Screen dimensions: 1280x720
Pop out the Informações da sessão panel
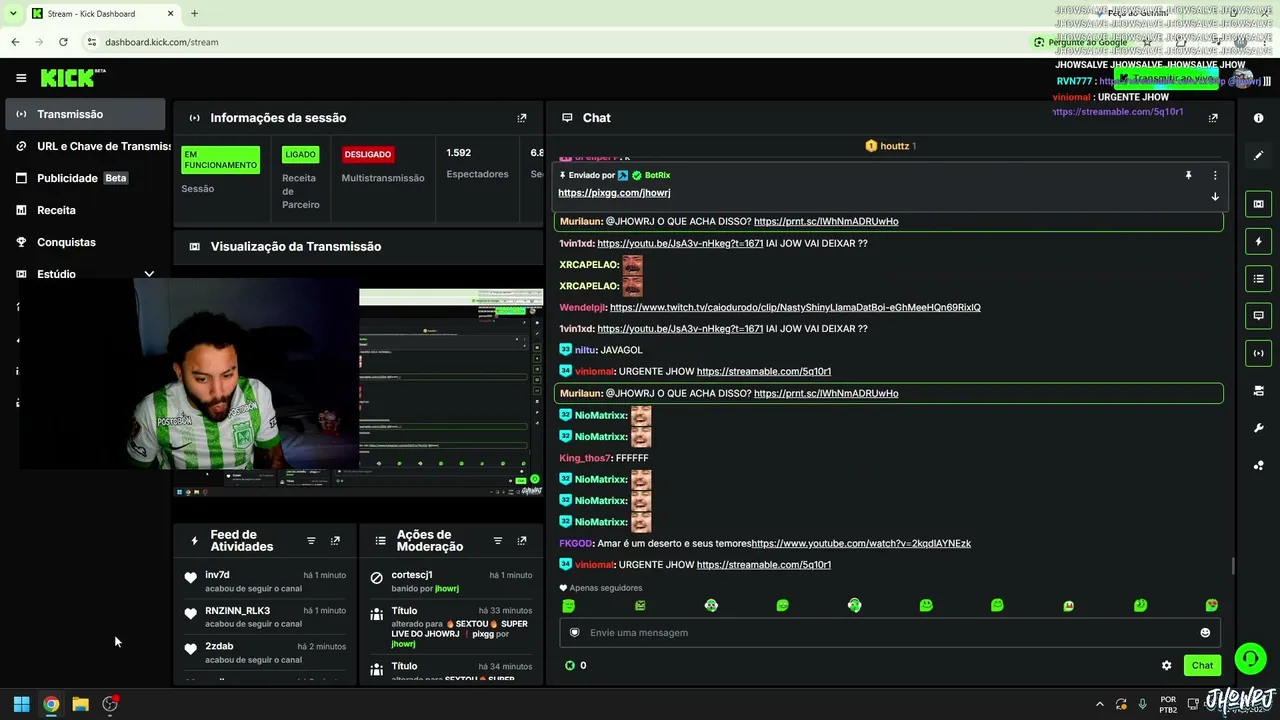521,118
